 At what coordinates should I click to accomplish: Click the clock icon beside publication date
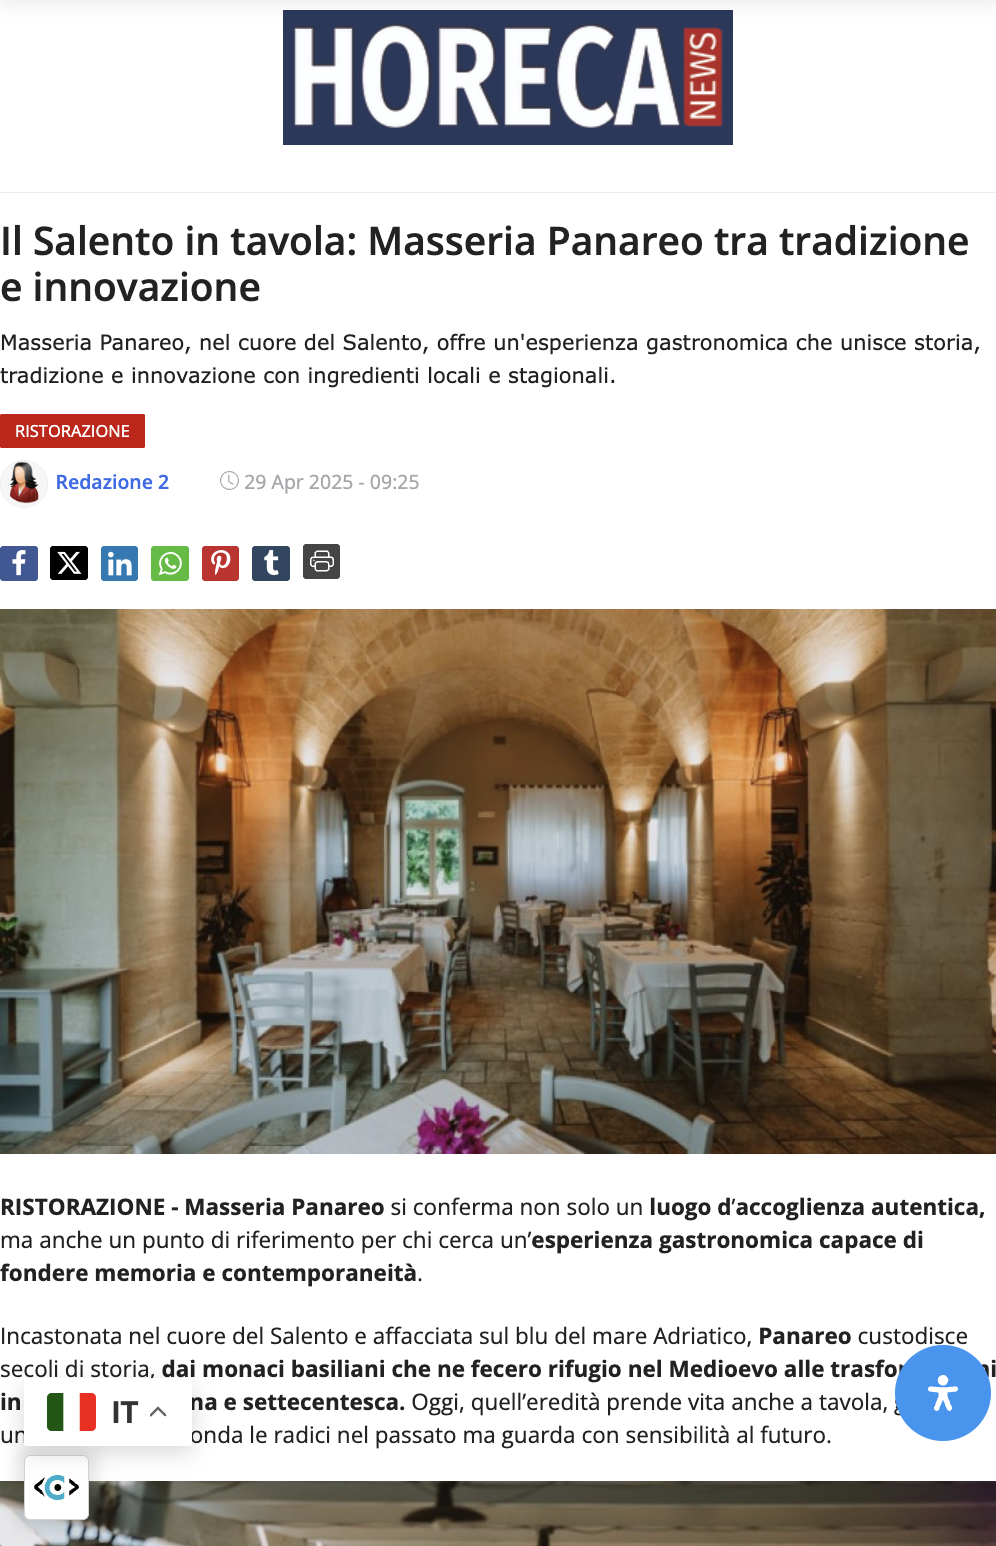coord(229,481)
